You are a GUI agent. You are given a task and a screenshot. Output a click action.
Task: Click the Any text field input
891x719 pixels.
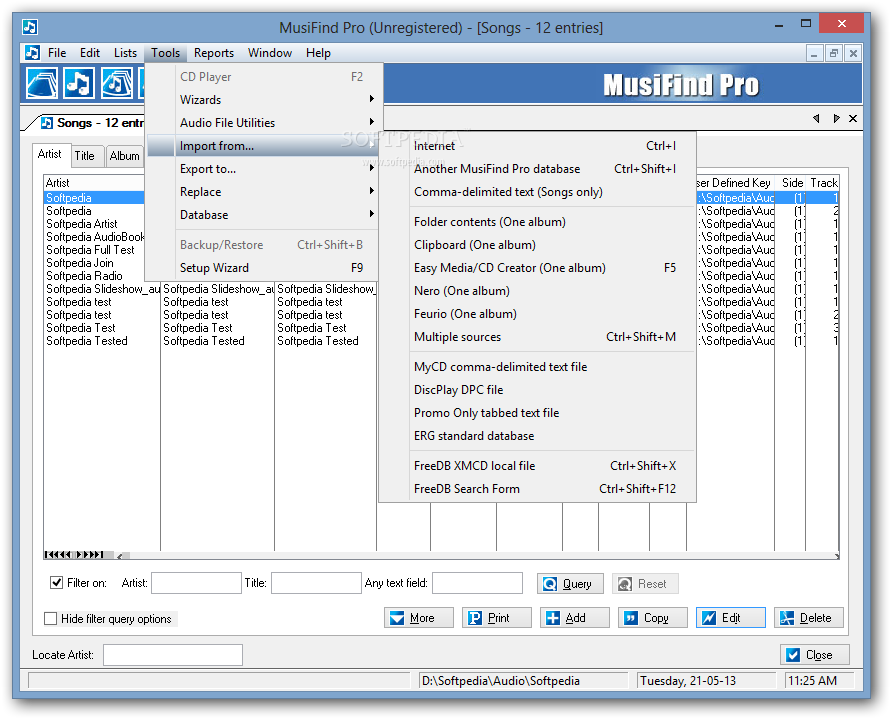point(477,583)
